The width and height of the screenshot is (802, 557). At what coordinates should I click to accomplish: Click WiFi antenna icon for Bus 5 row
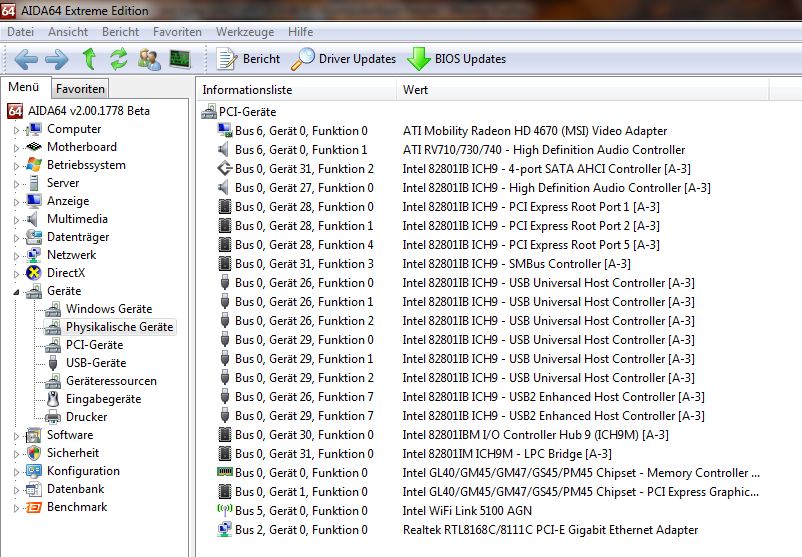pos(225,510)
